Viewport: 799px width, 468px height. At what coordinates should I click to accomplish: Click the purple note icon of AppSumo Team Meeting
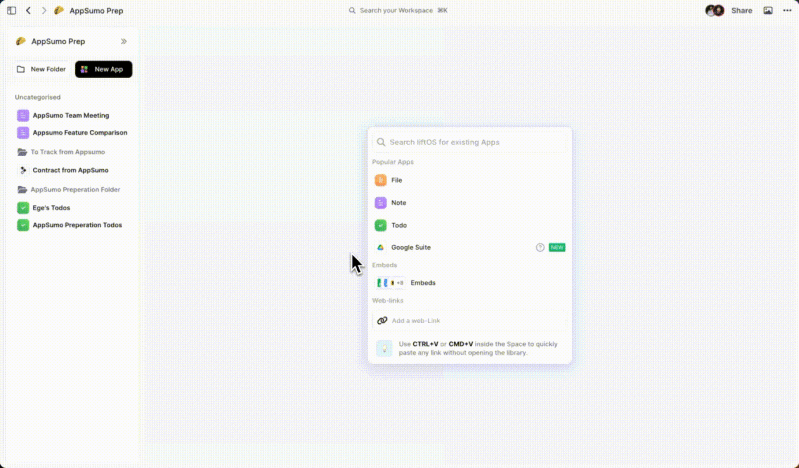point(23,116)
